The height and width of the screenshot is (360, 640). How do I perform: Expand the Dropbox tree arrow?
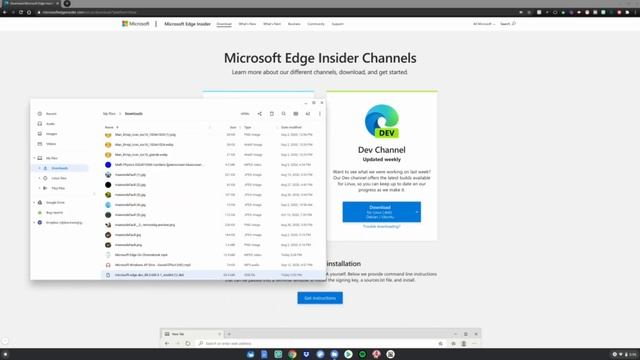coord(34,223)
